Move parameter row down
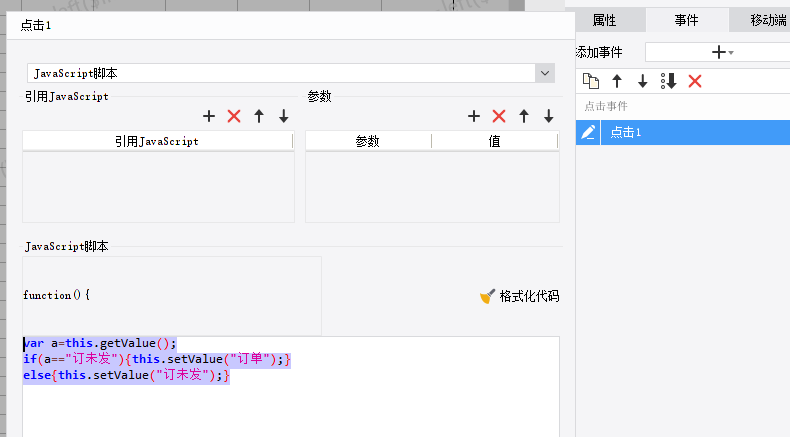Screen dimensions: 790x437 click(549, 116)
